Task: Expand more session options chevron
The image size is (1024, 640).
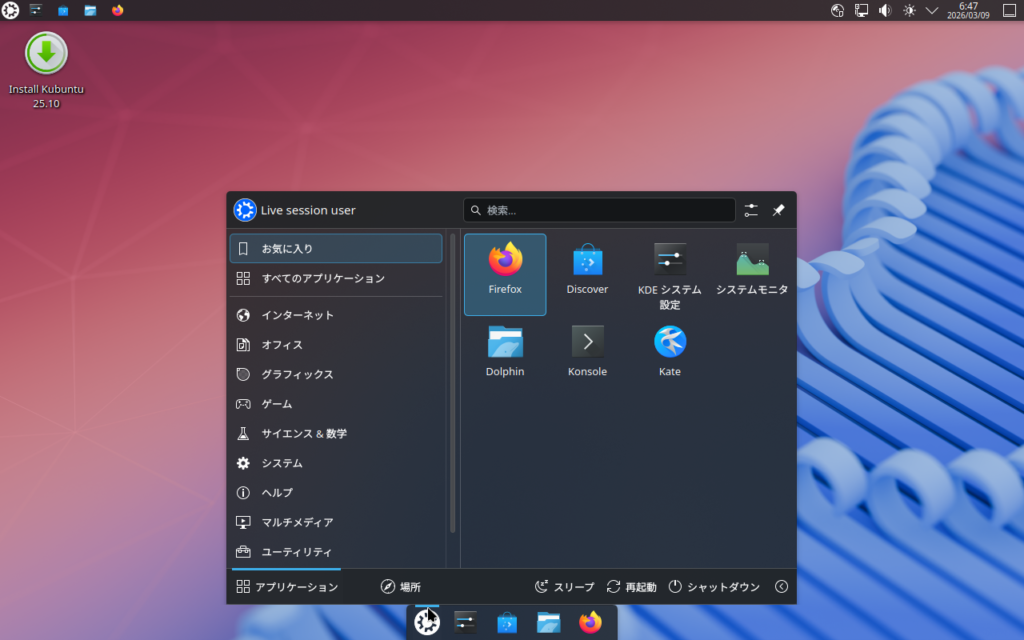Action: pos(781,587)
